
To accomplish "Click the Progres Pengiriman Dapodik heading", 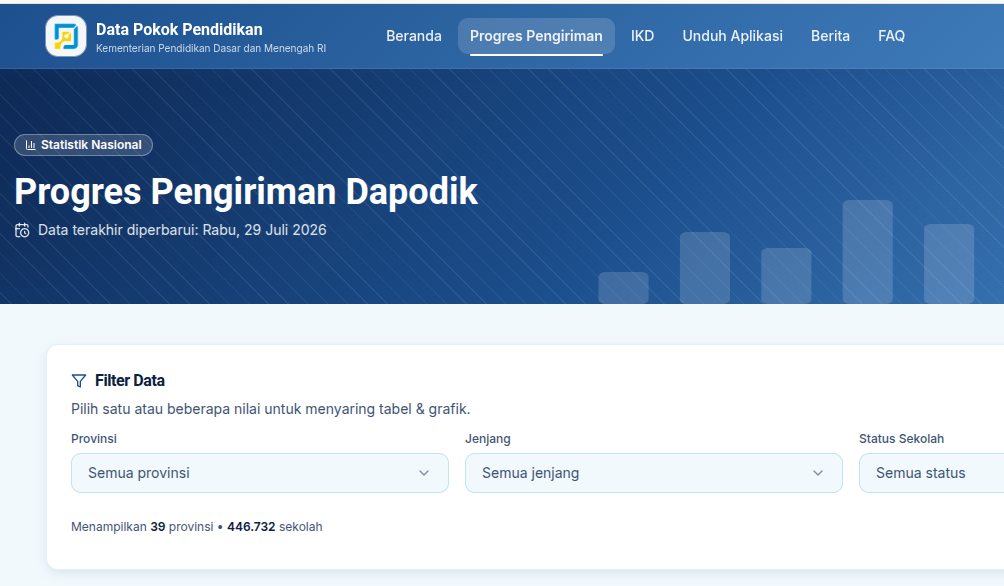I will [246, 191].
